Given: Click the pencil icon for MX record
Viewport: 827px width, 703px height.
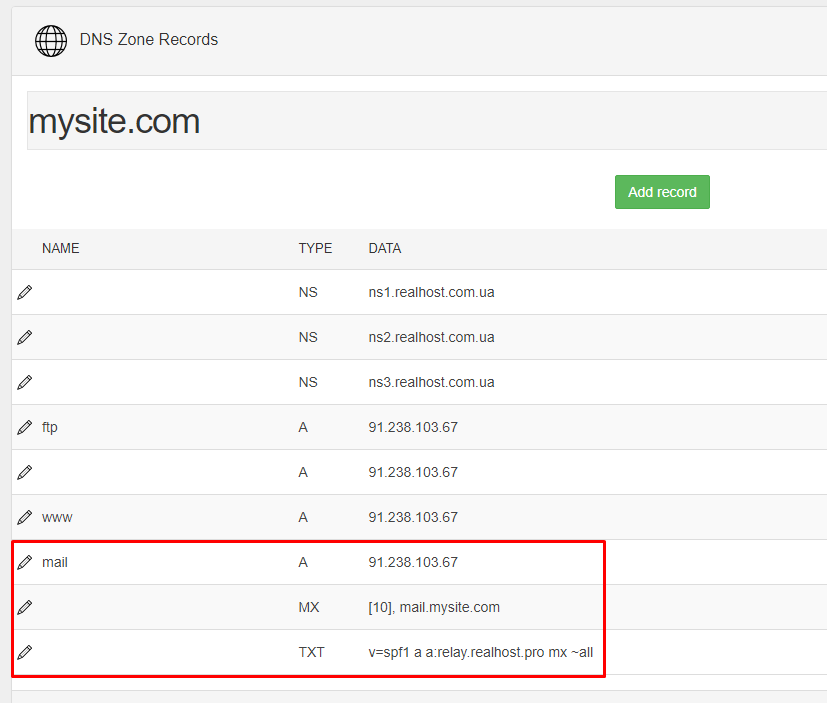Looking at the screenshot, I should (25, 607).
